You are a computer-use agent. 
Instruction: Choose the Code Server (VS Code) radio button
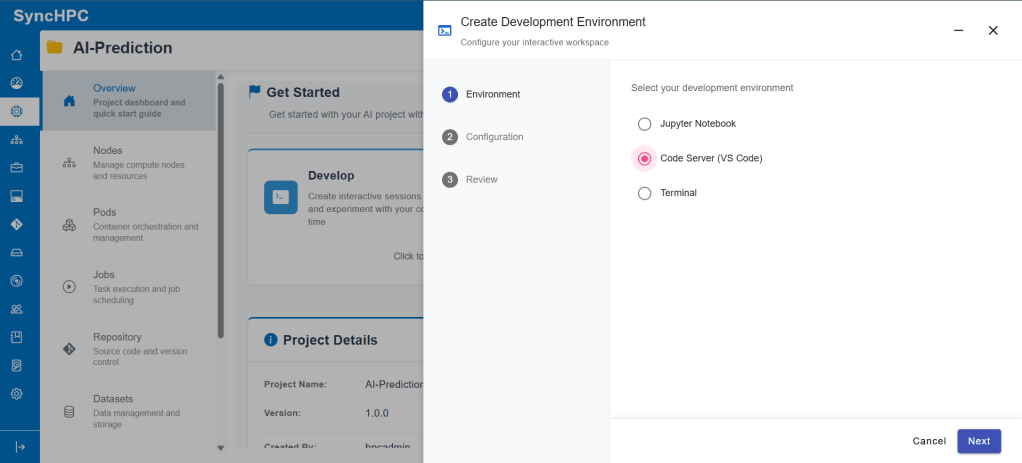coord(644,158)
